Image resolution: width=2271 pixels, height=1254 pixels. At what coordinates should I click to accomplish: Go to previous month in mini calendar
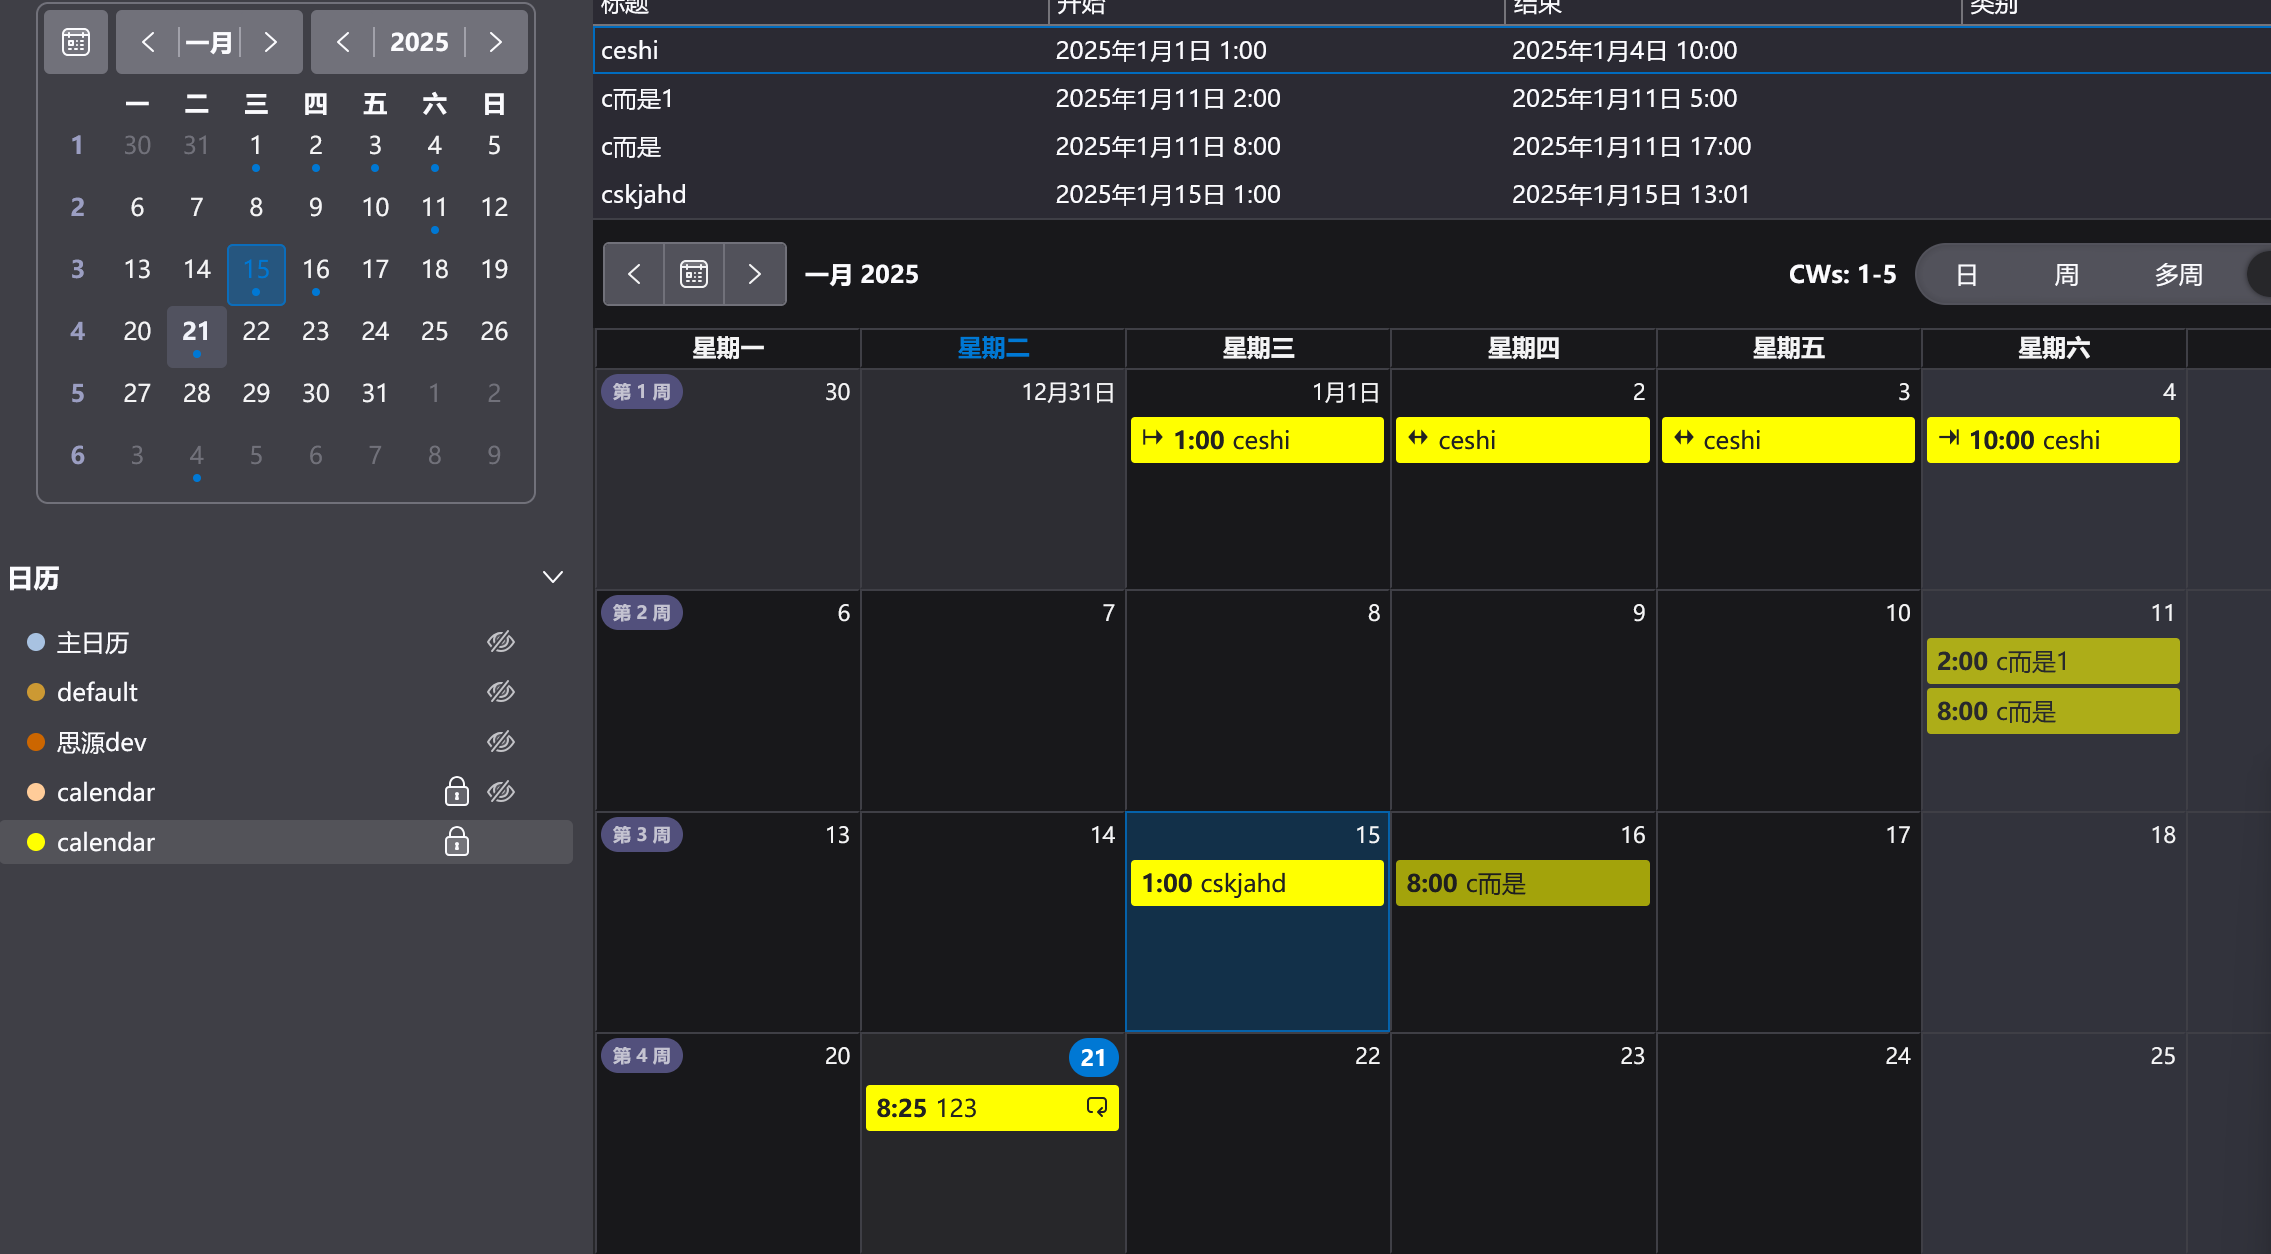click(x=148, y=42)
